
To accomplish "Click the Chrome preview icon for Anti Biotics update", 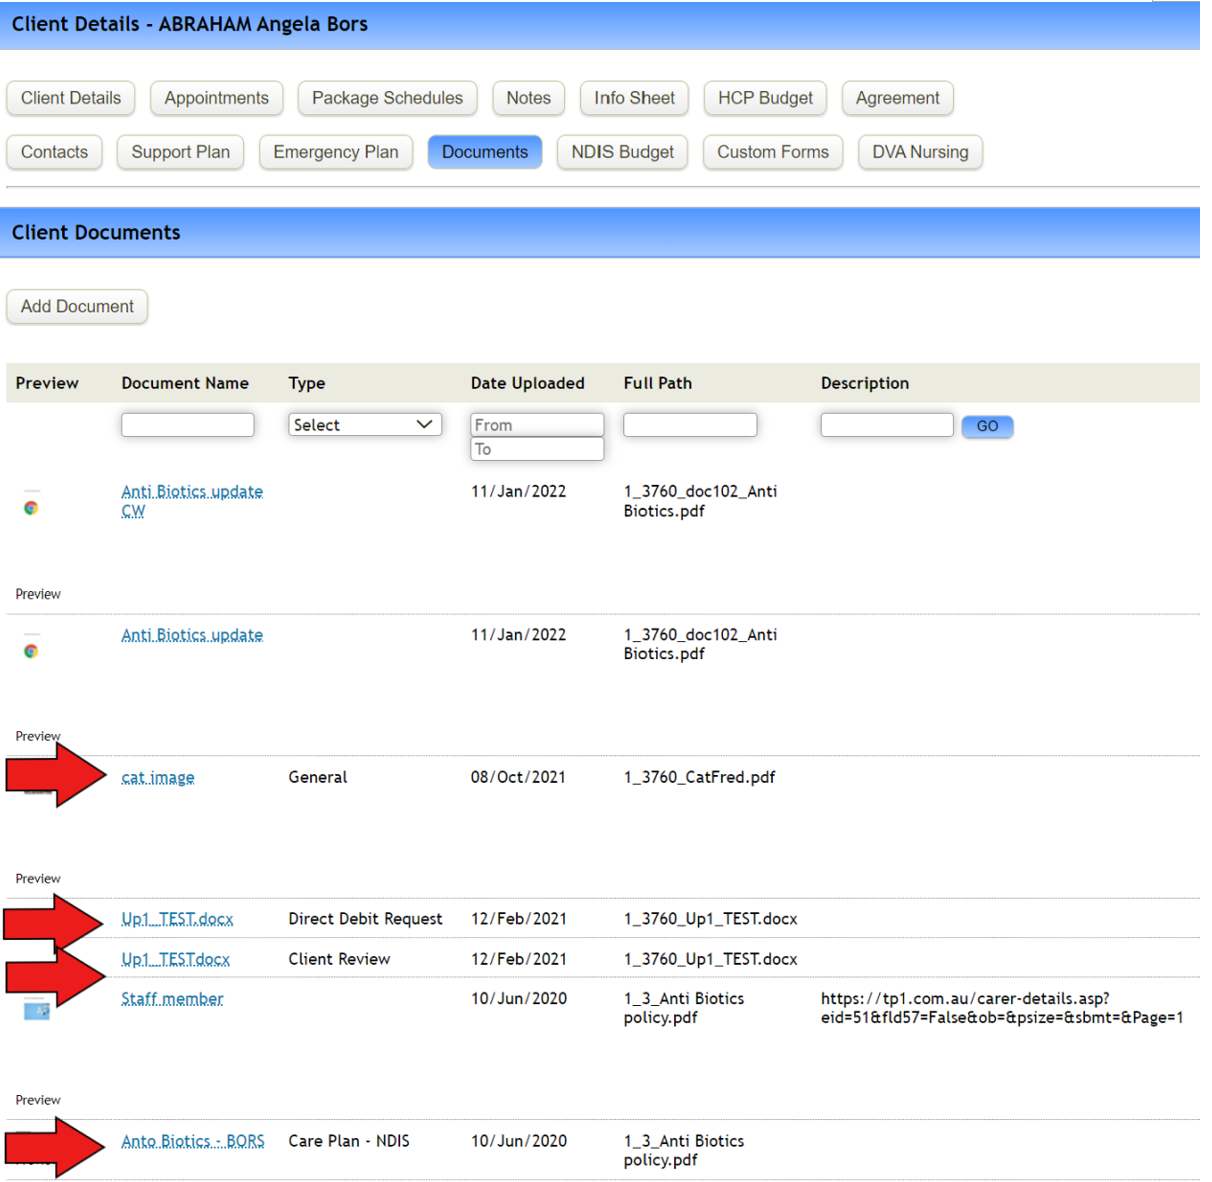I will point(31,651).
